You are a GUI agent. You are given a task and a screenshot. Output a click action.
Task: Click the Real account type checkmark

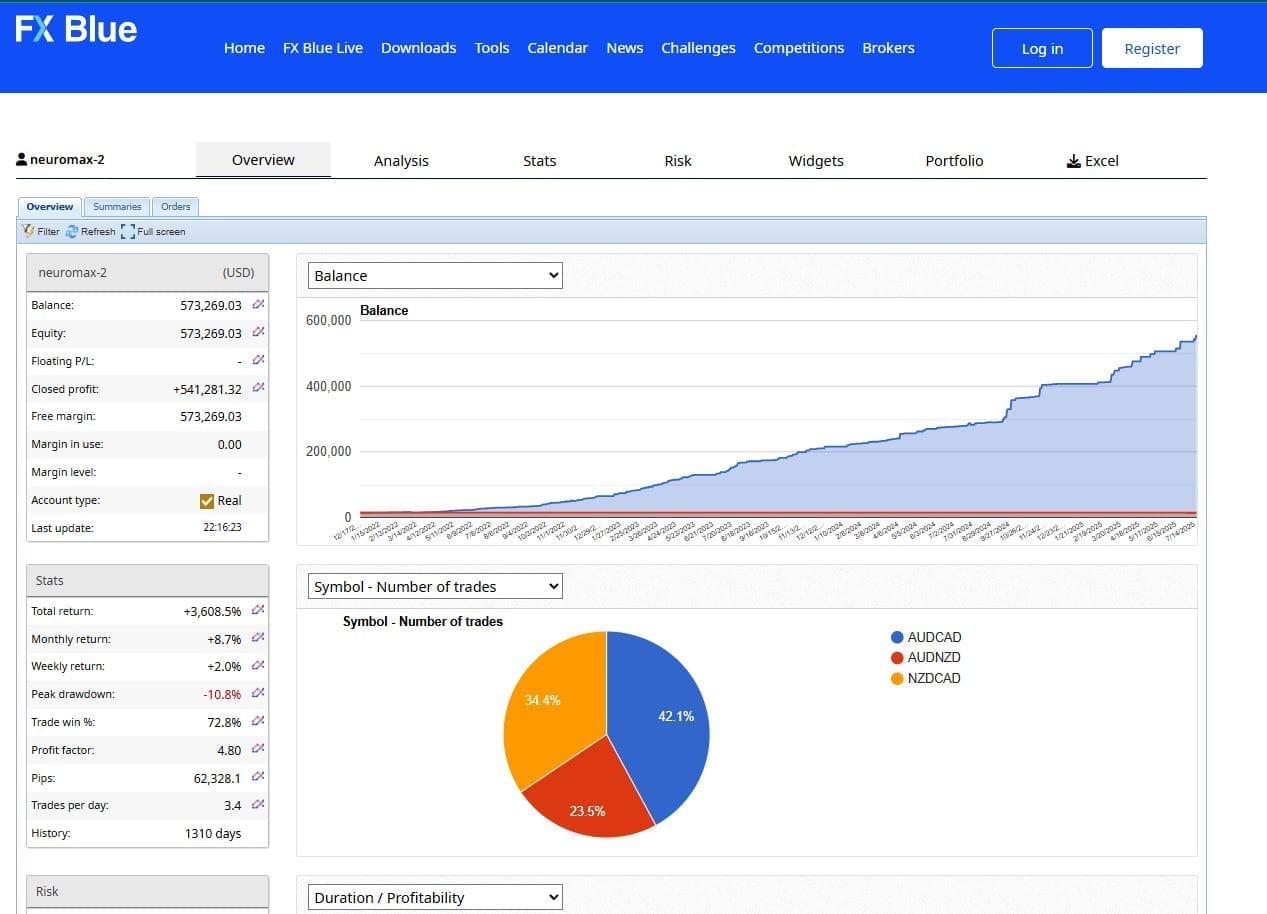[207, 501]
